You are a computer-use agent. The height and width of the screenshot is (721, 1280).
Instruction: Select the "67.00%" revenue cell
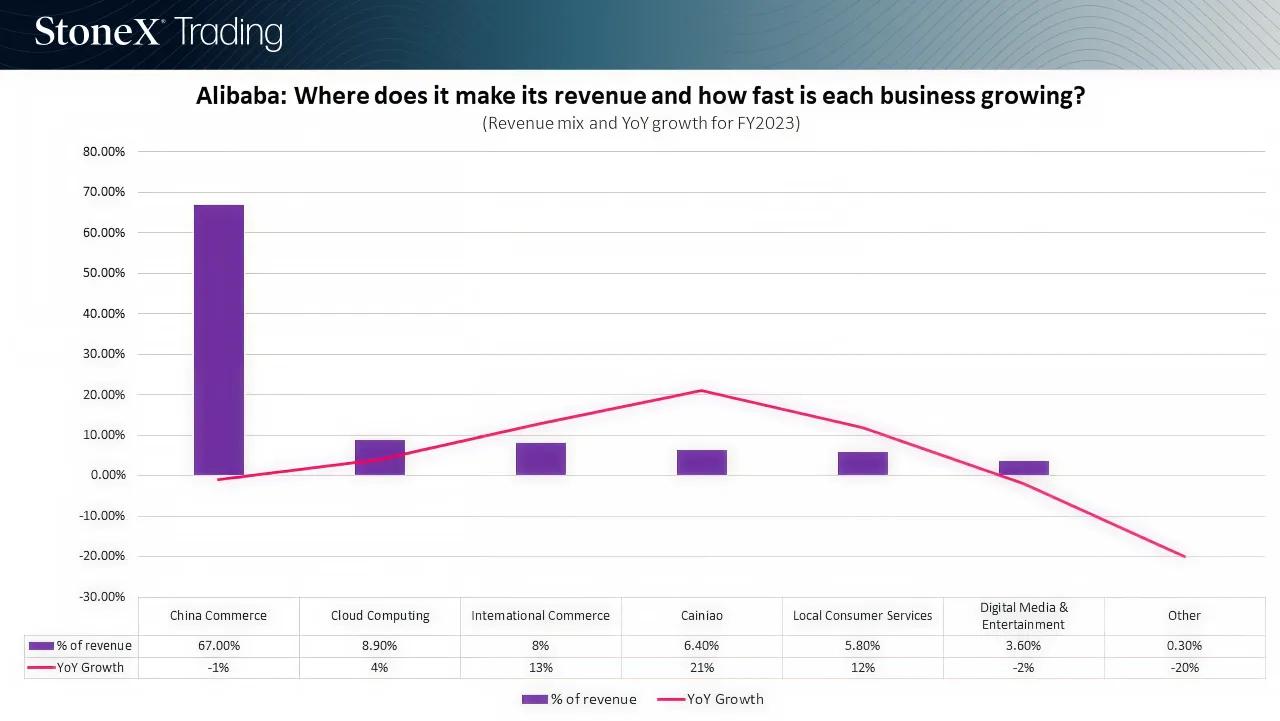point(219,646)
